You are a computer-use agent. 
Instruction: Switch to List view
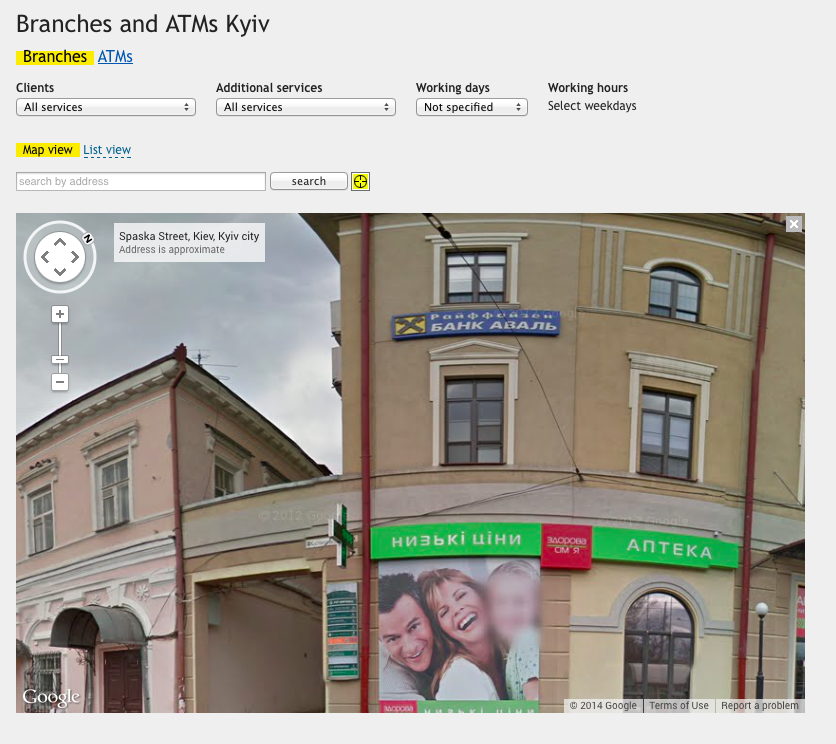pos(107,150)
